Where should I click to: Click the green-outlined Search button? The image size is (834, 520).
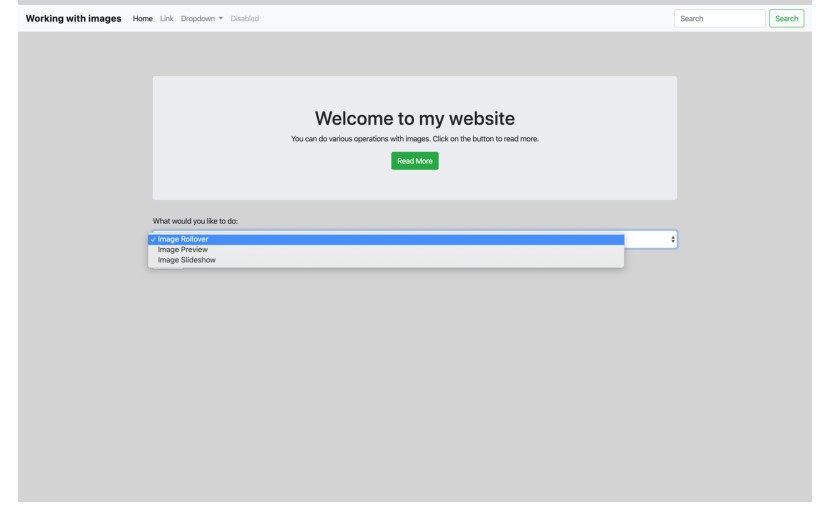[x=786, y=19]
